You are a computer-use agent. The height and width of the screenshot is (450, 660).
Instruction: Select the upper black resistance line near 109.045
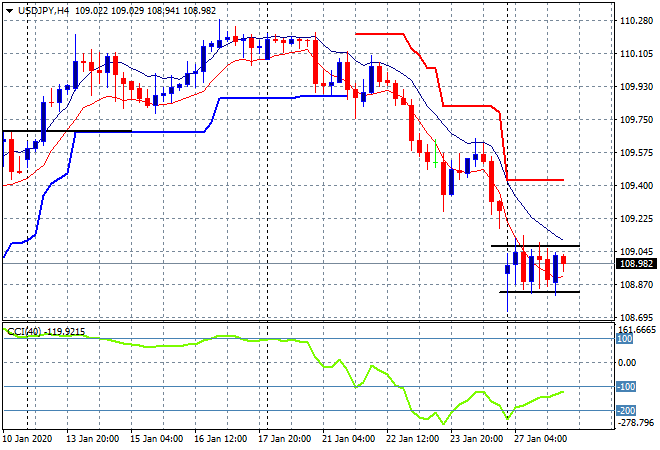pos(535,245)
